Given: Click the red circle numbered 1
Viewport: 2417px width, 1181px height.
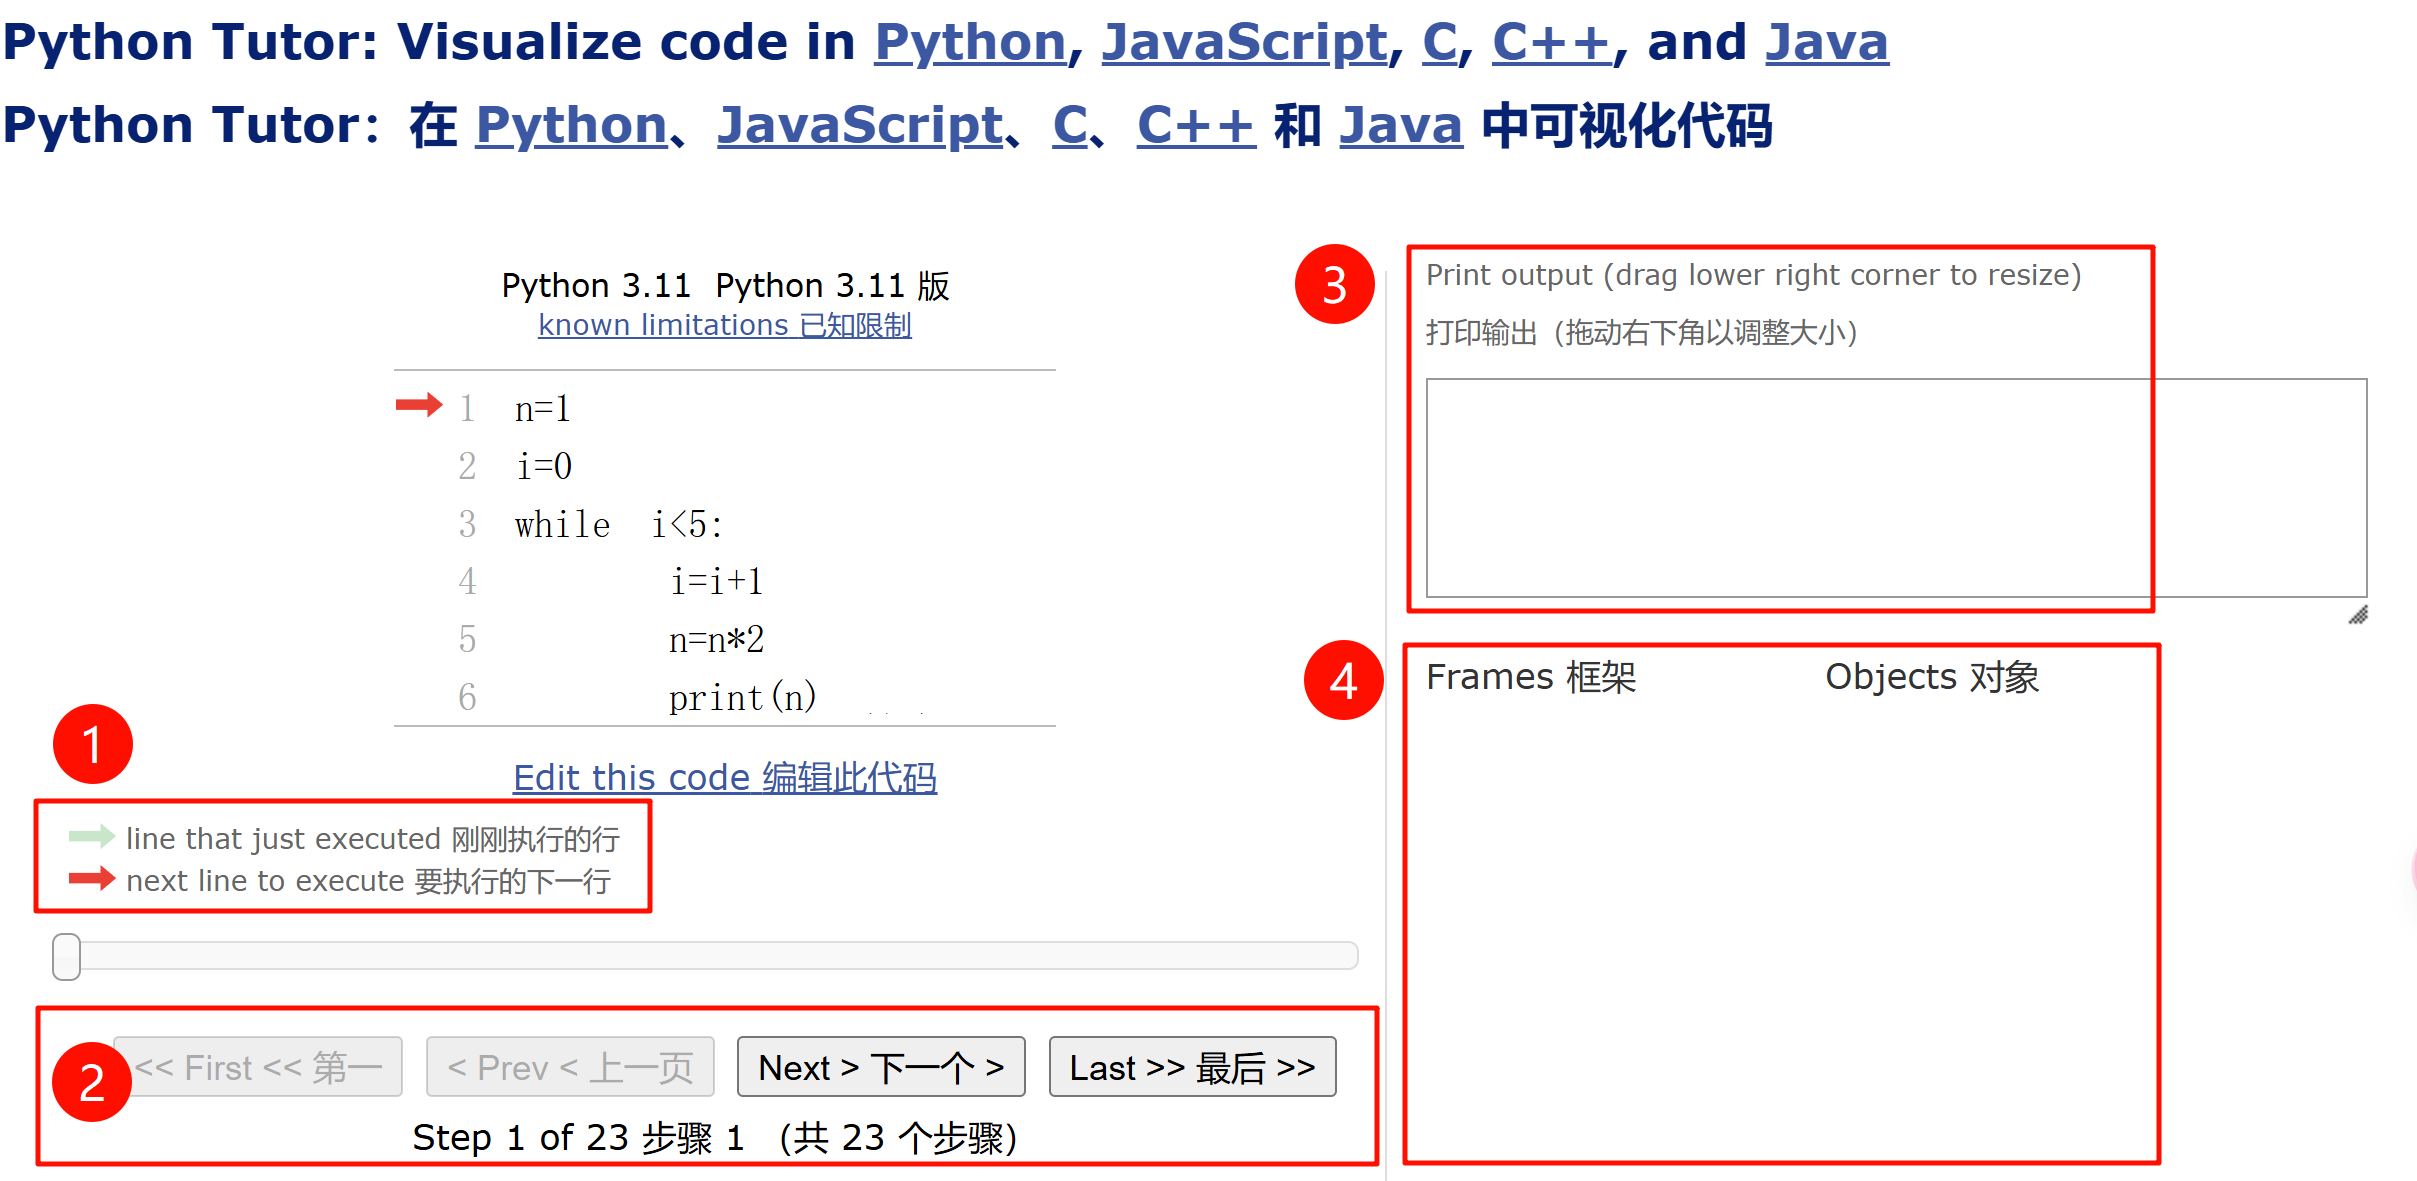Looking at the screenshot, I should point(92,744).
